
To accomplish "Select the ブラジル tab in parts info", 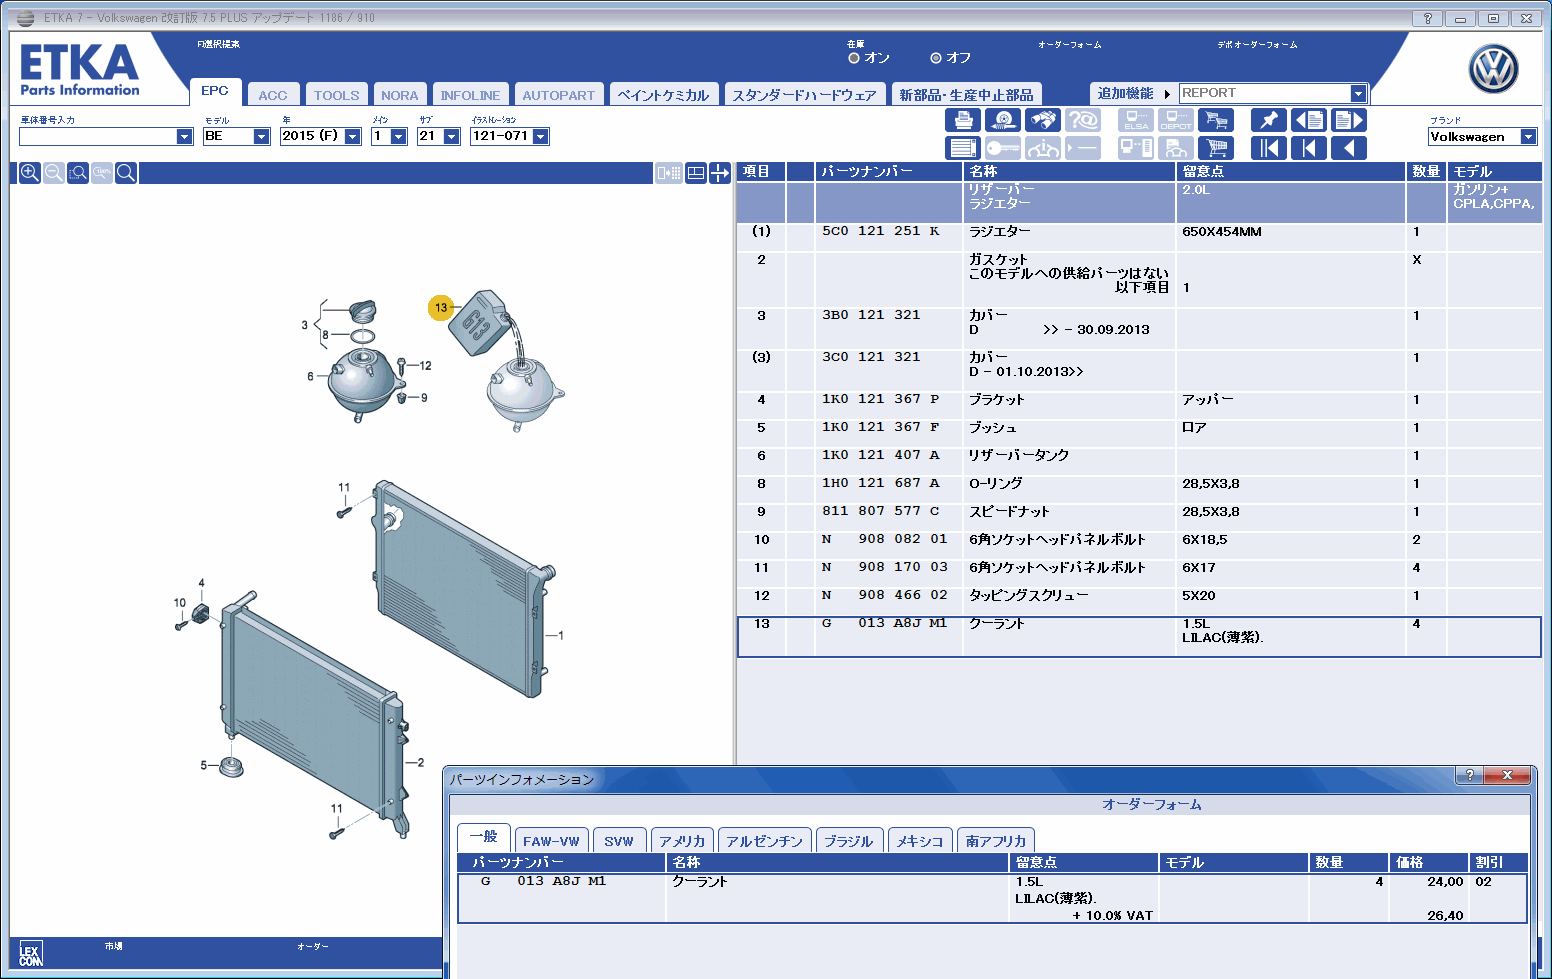I will [x=849, y=841].
